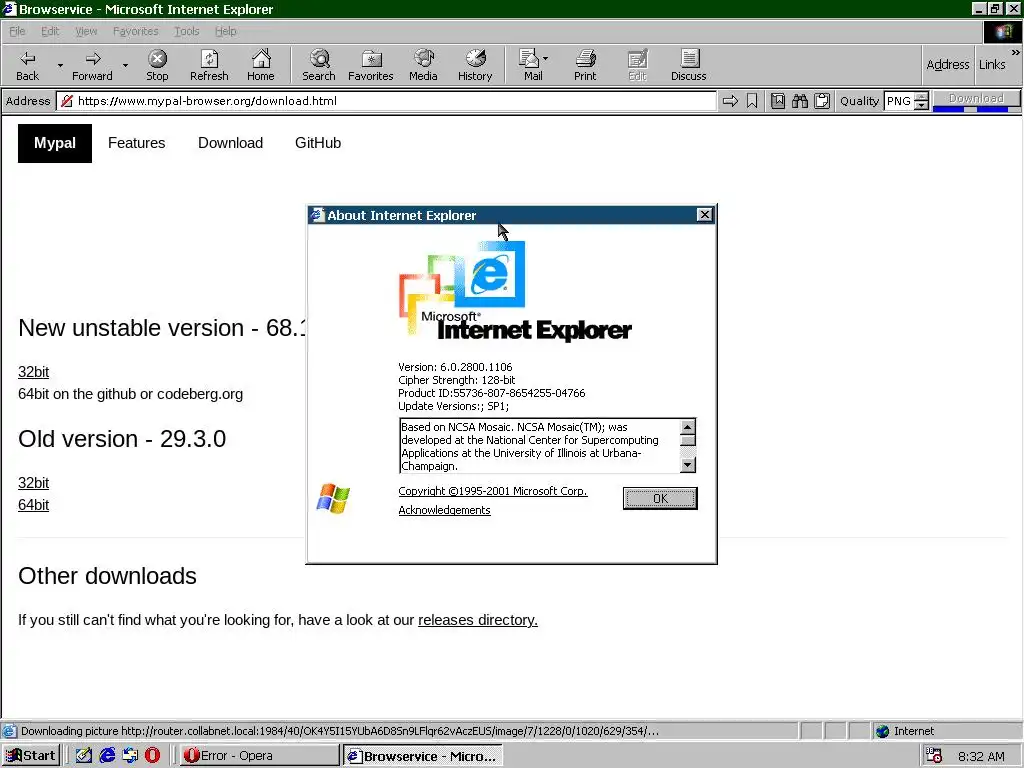Stop page loading with the Stop button
The image size is (1024, 768).
click(157, 65)
